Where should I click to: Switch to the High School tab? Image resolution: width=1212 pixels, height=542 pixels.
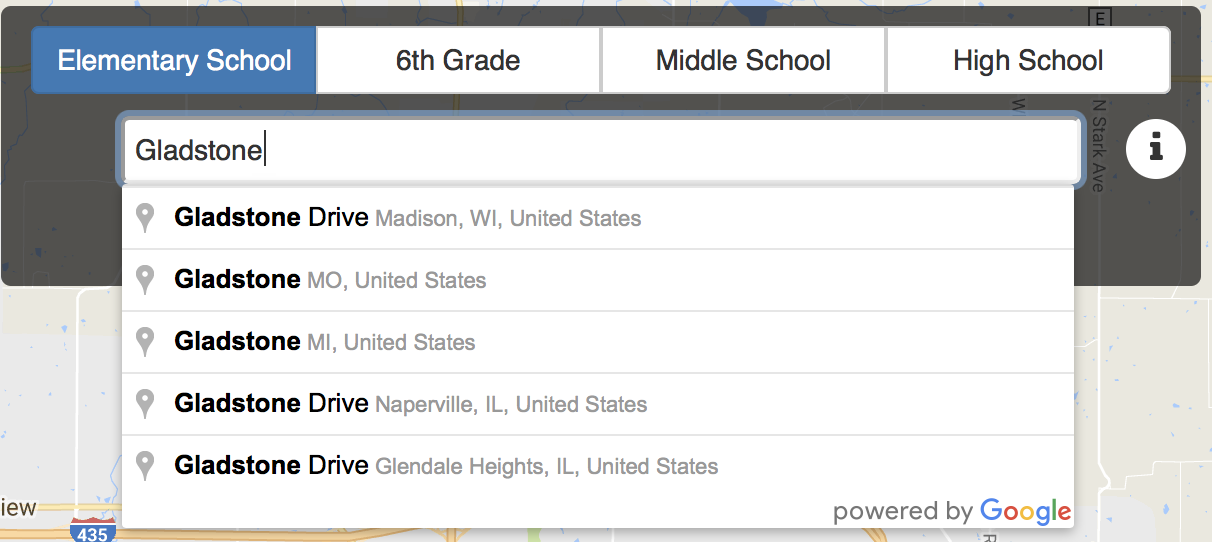point(1028,60)
